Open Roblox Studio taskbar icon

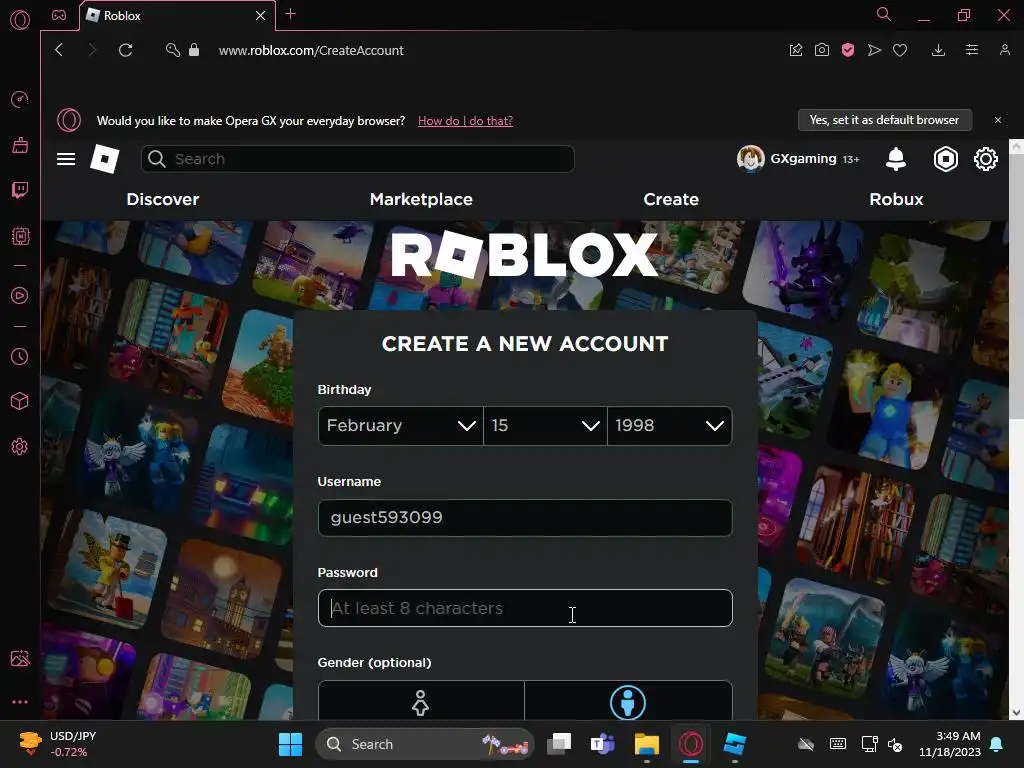click(x=735, y=744)
